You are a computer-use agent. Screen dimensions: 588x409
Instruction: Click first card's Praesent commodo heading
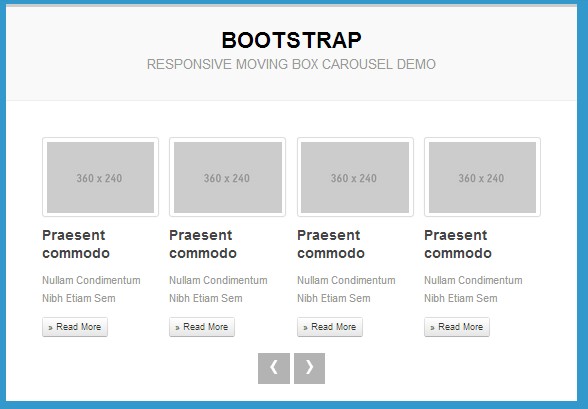coord(76,244)
